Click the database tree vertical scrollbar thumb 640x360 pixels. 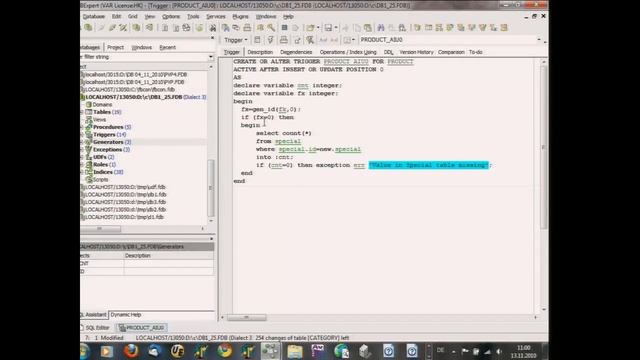point(211,188)
